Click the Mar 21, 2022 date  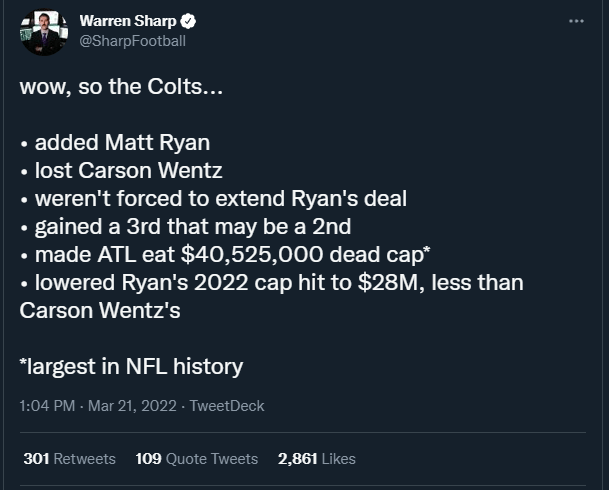pyautogui.click(x=131, y=406)
